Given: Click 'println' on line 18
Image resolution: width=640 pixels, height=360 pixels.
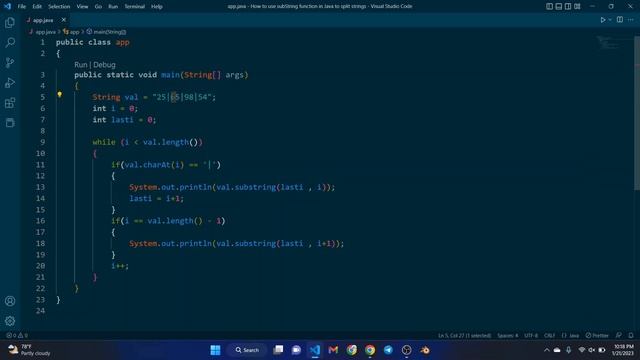Looking at the screenshot, I should coord(196,243).
